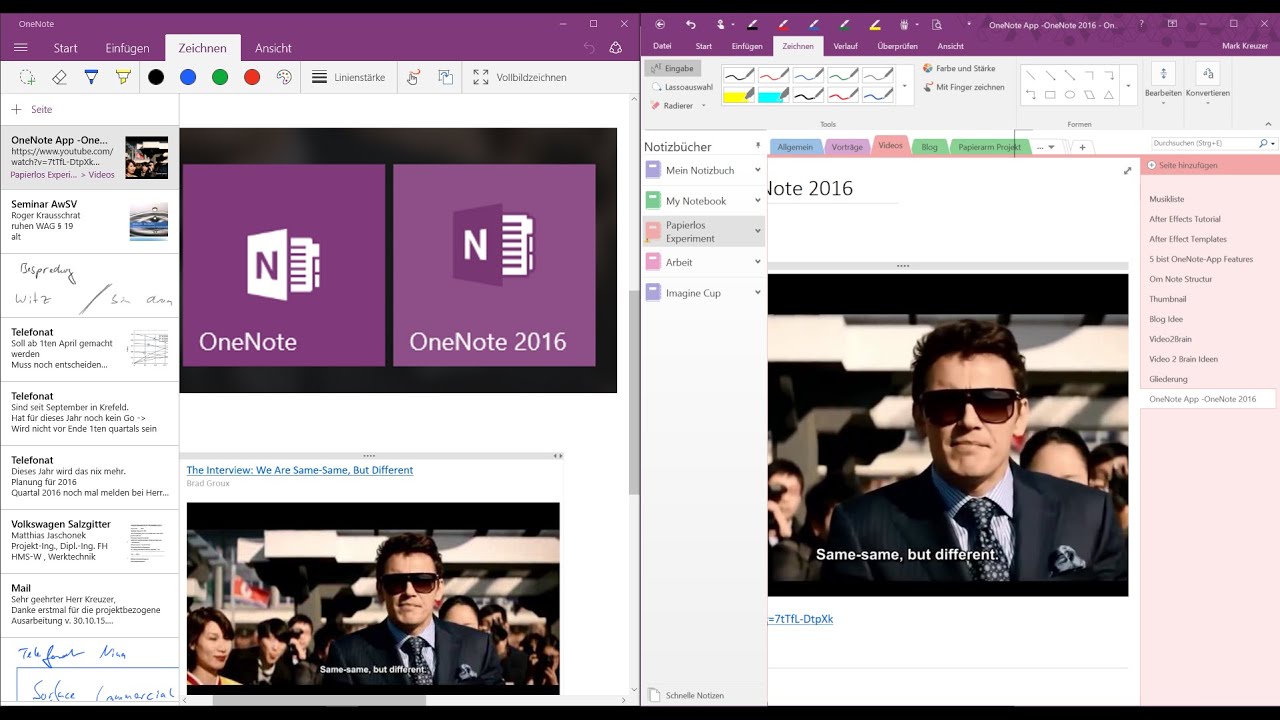Select the black pen in quick access toolbar
1280x720 pixels.
click(752, 24)
